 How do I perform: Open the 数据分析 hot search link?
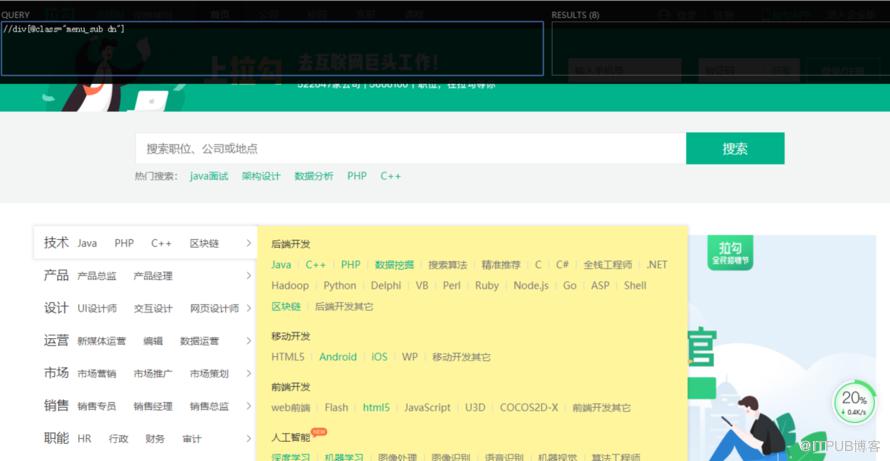(314, 176)
